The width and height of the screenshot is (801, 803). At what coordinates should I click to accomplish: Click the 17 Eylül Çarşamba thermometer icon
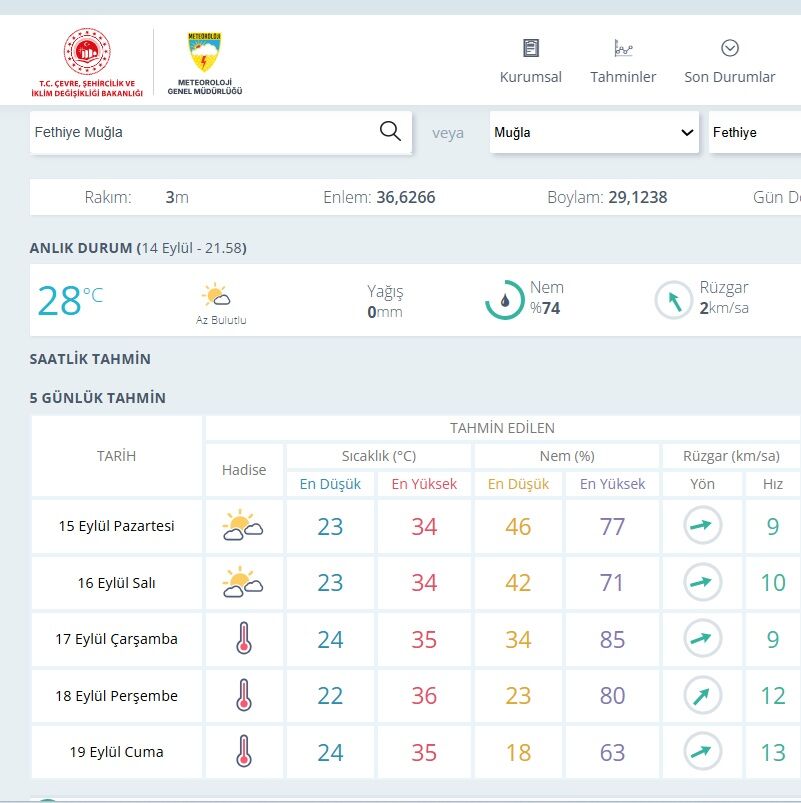pos(244,638)
